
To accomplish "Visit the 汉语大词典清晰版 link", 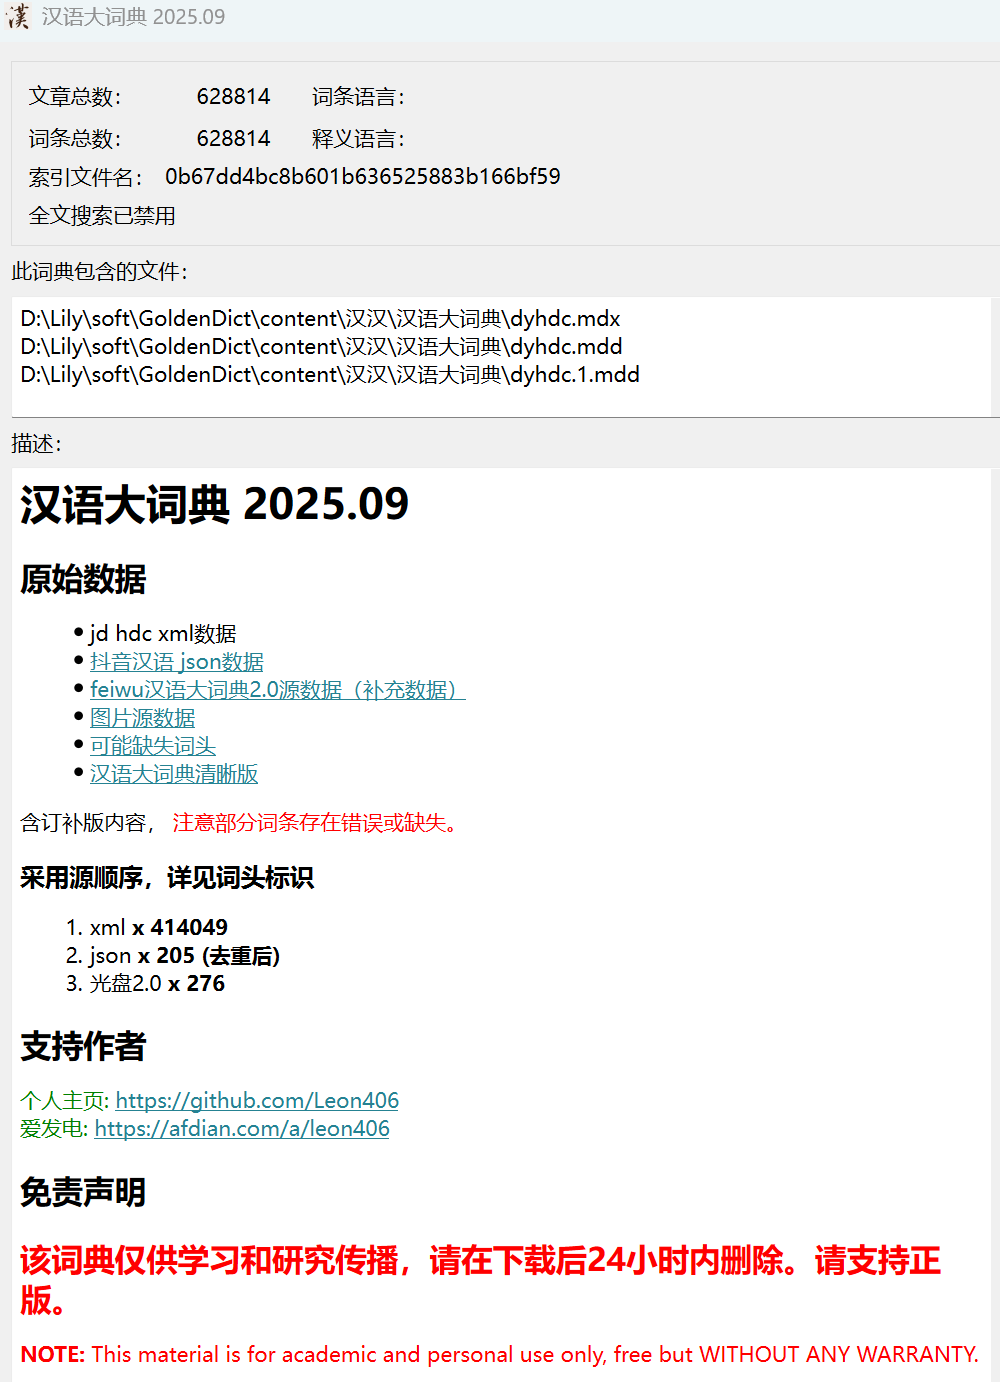I will coord(174,774).
